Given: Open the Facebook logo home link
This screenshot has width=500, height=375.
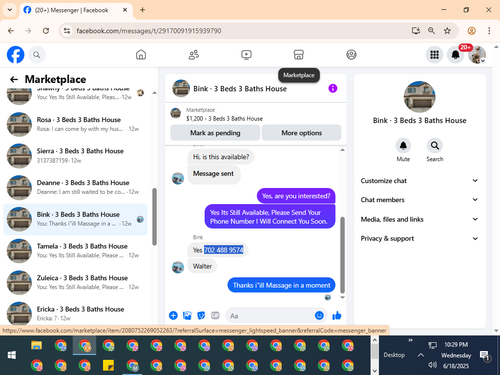Looking at the screenshot, I should (15, 55).
